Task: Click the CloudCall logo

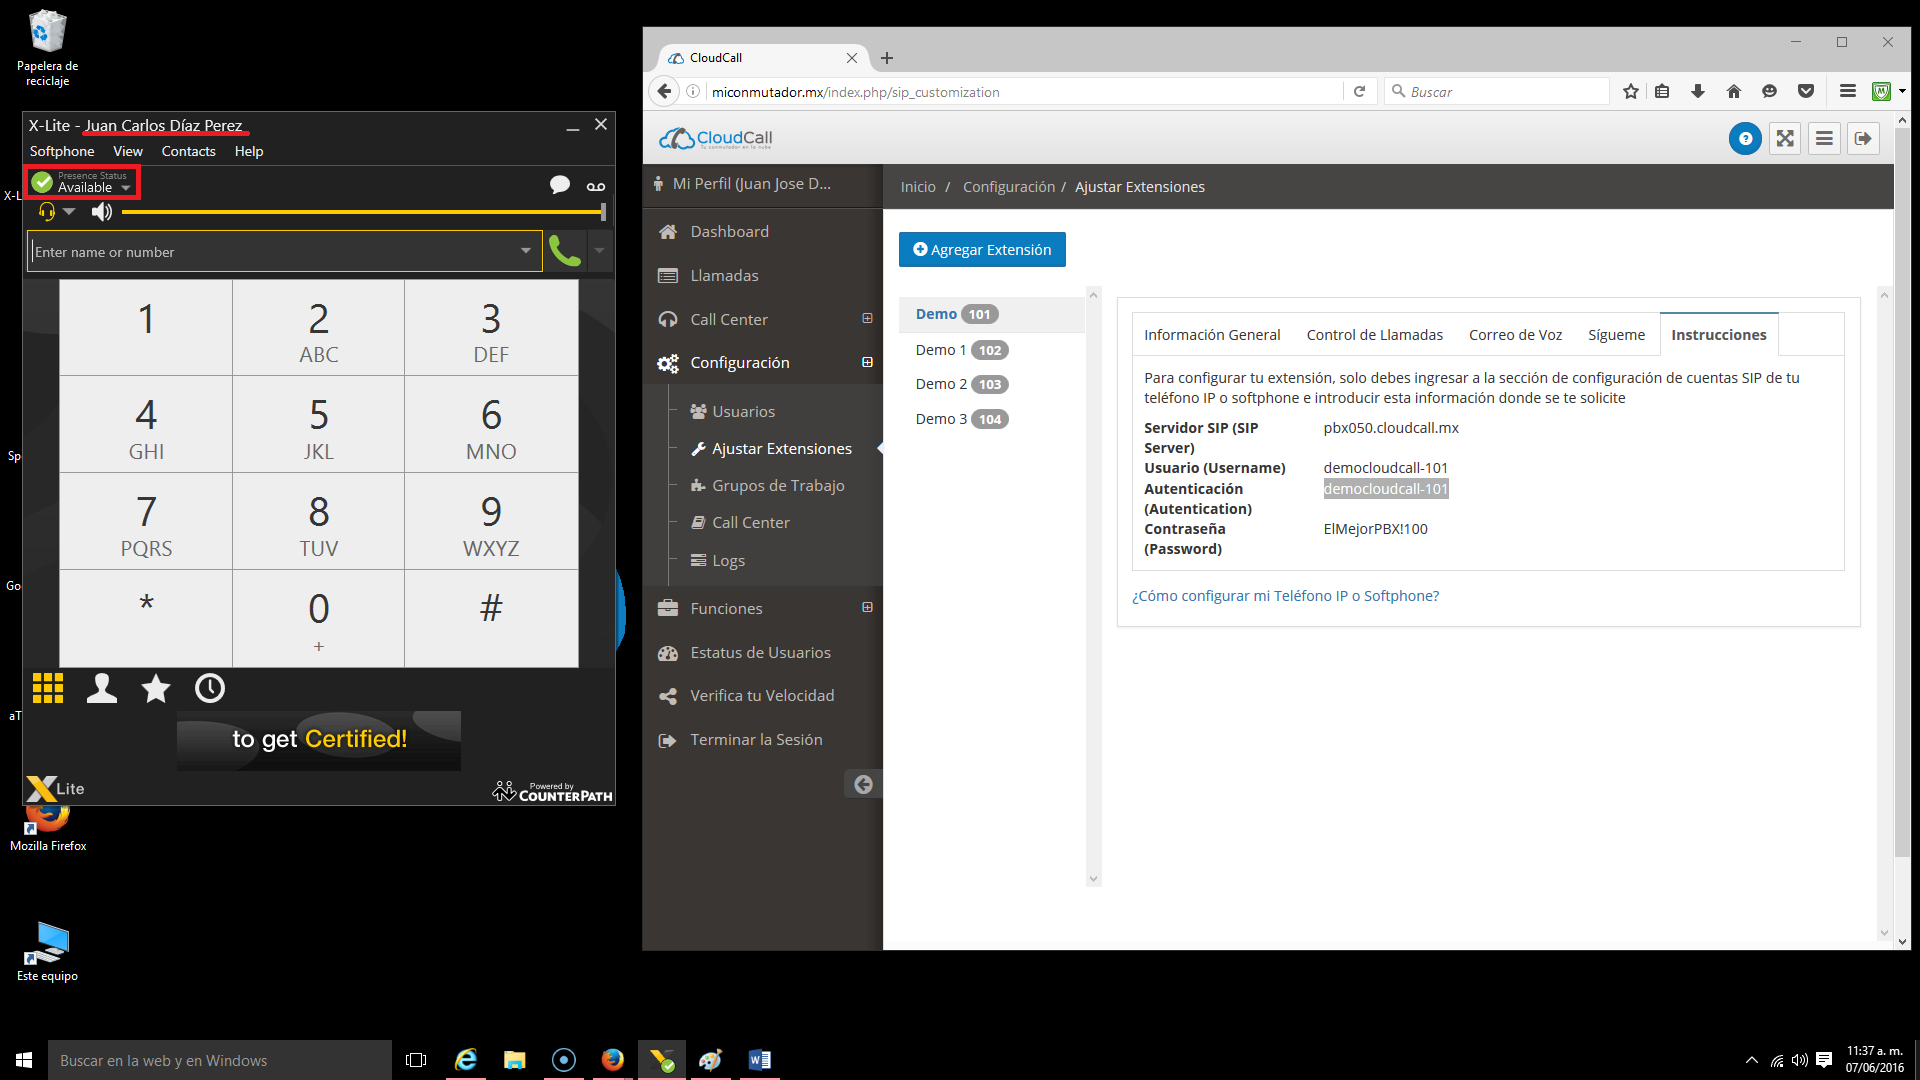Action: click(716, 139)
